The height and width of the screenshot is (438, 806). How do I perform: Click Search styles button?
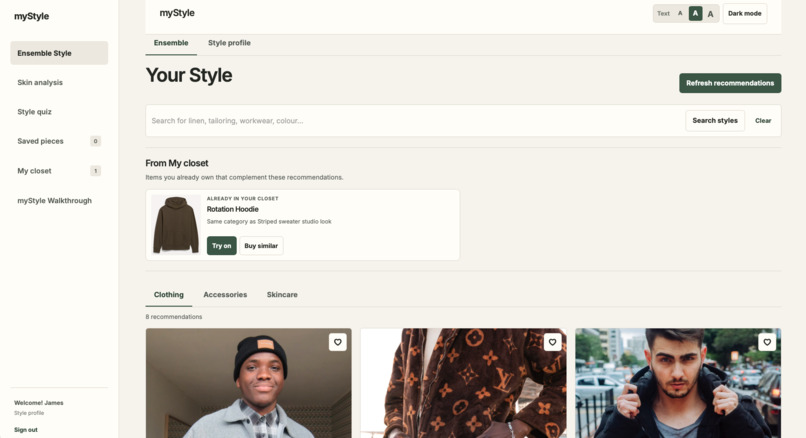pos(715,121)
